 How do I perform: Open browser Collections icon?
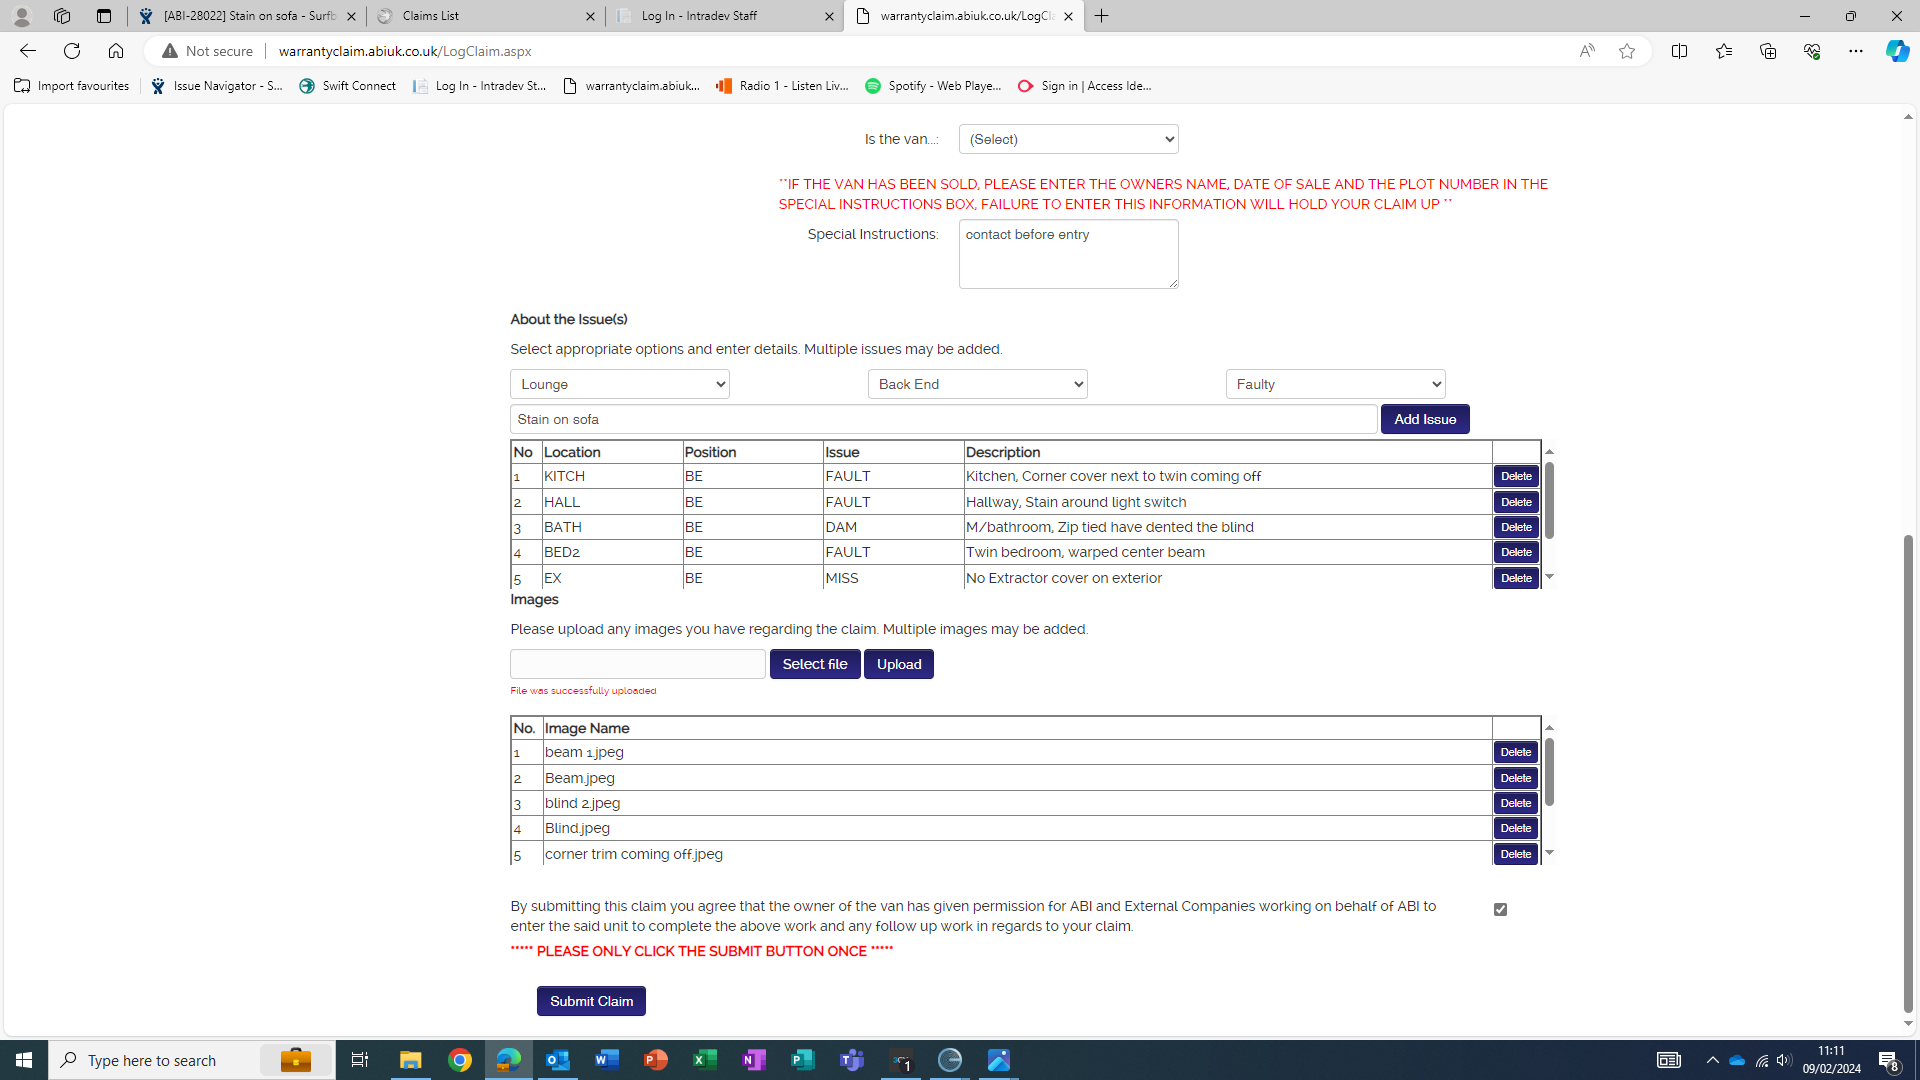click(1767, 51)
